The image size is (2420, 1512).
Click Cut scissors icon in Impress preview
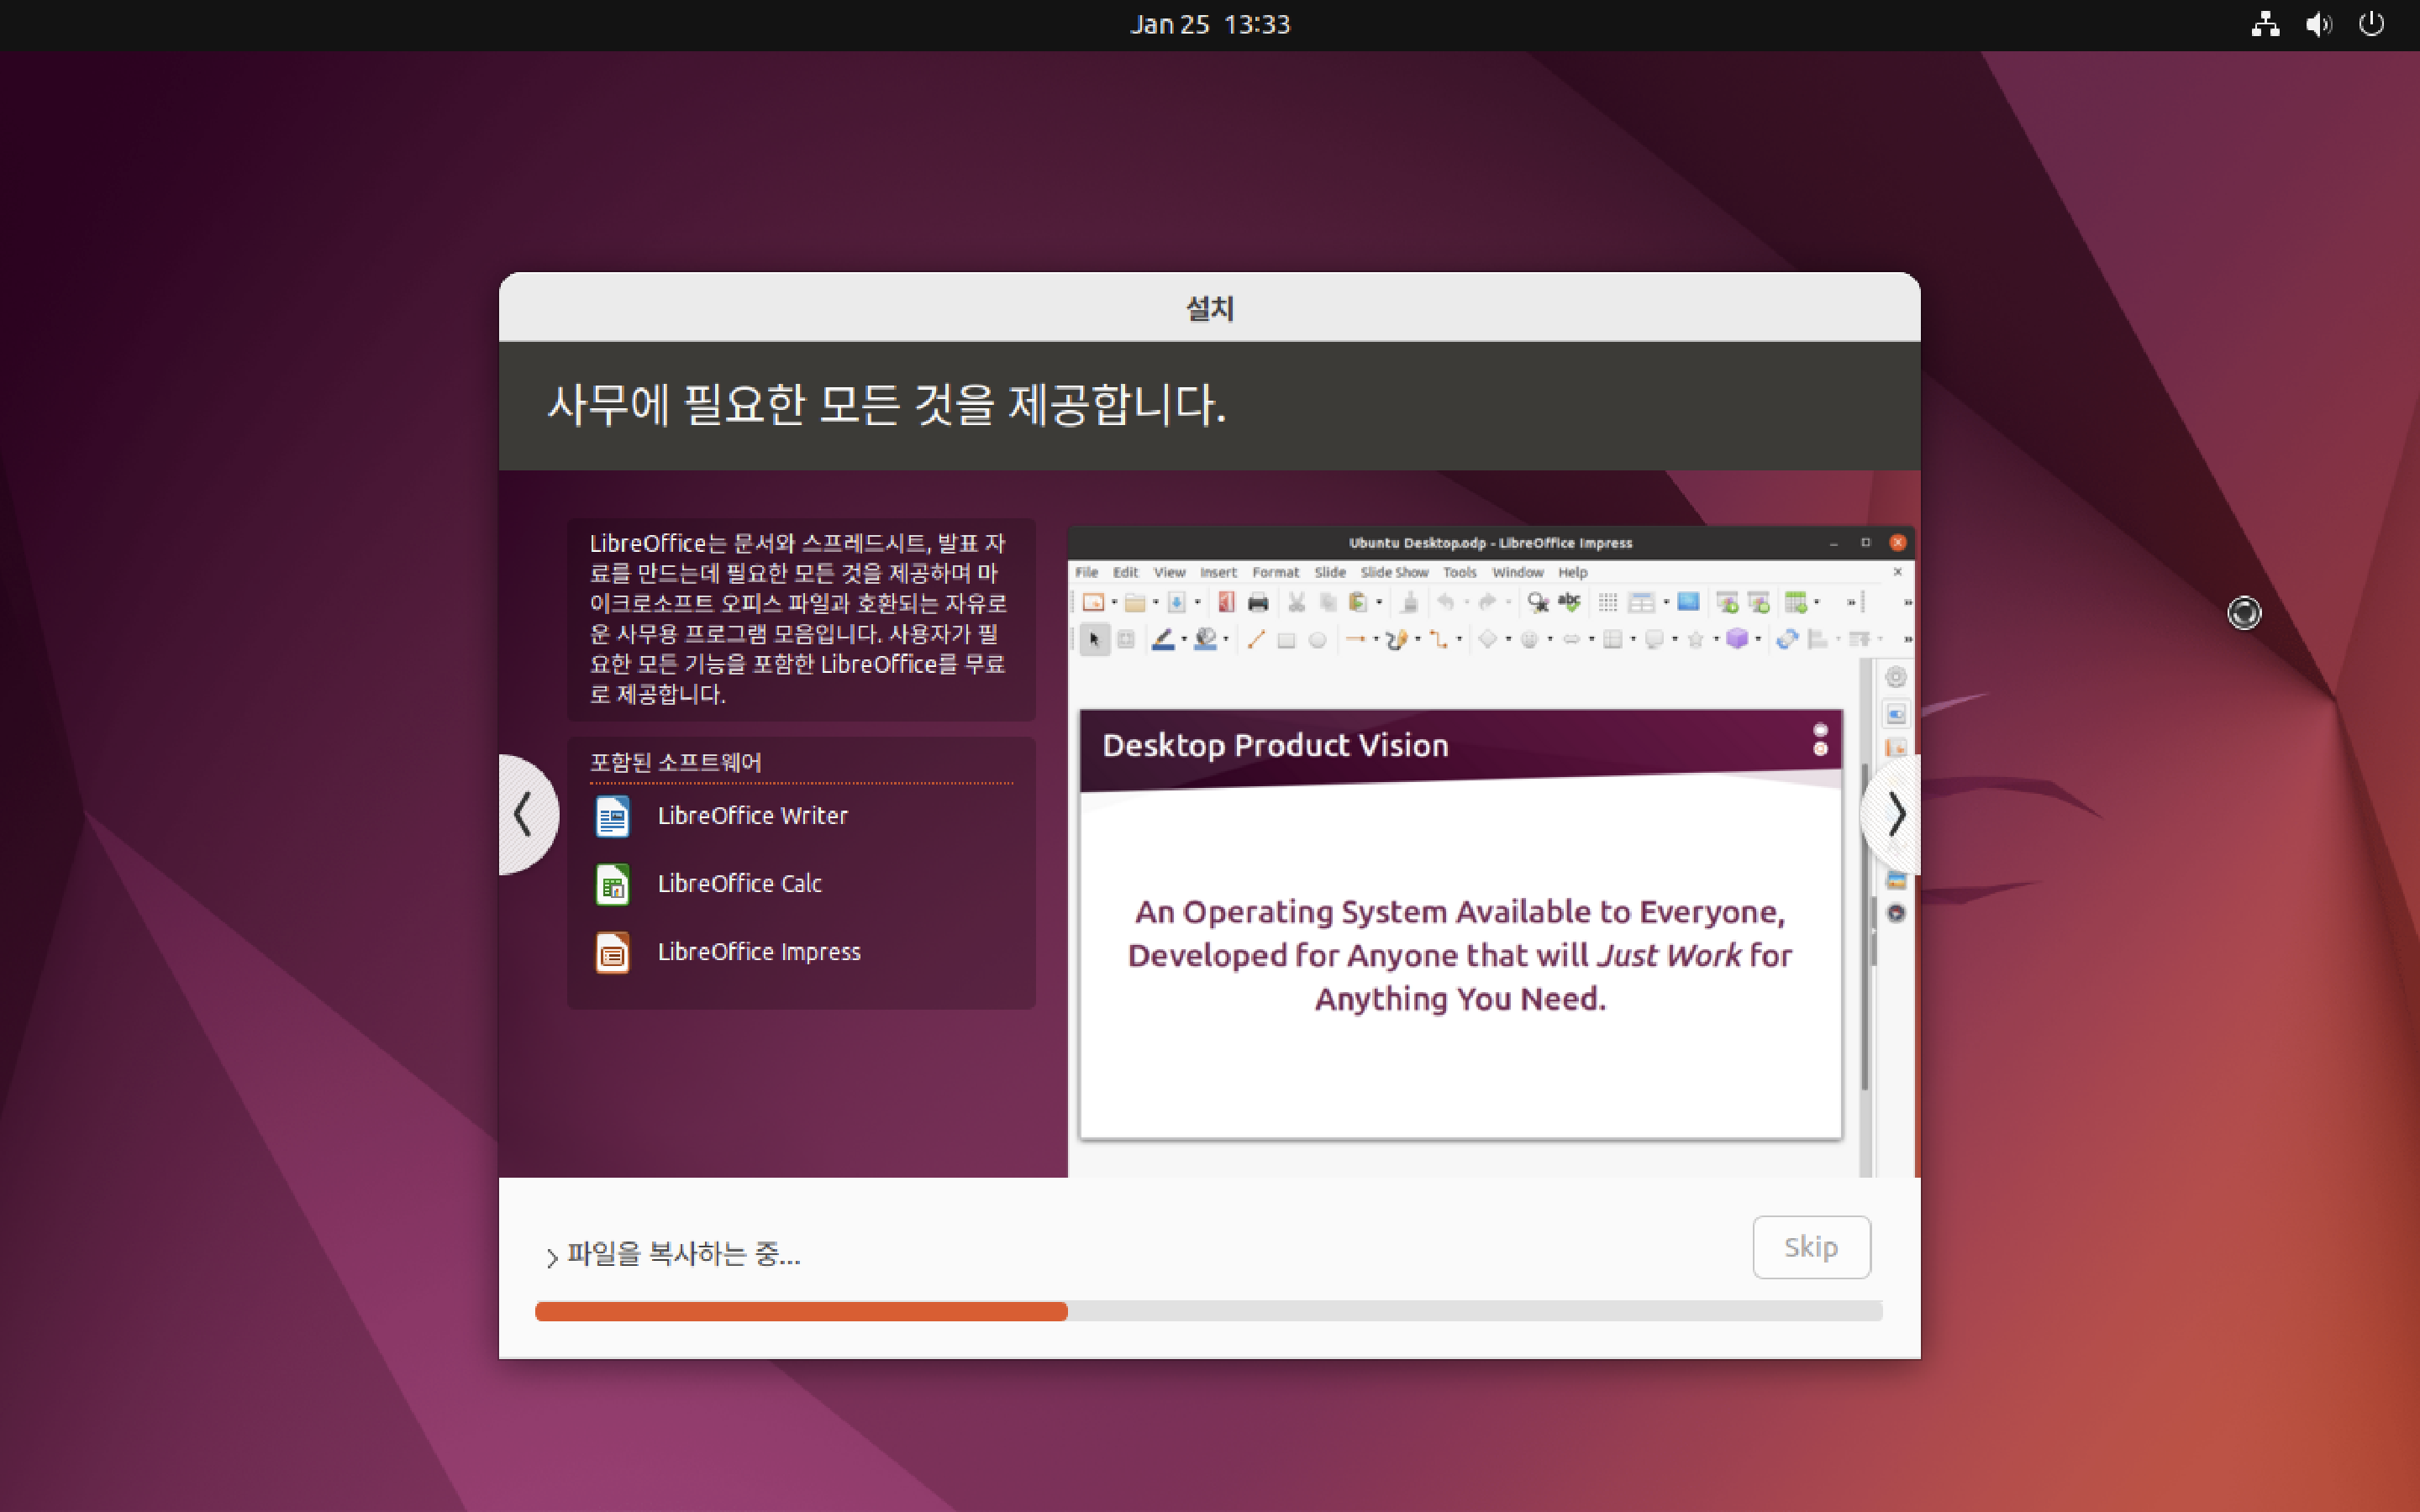[x=1297, y=602]
